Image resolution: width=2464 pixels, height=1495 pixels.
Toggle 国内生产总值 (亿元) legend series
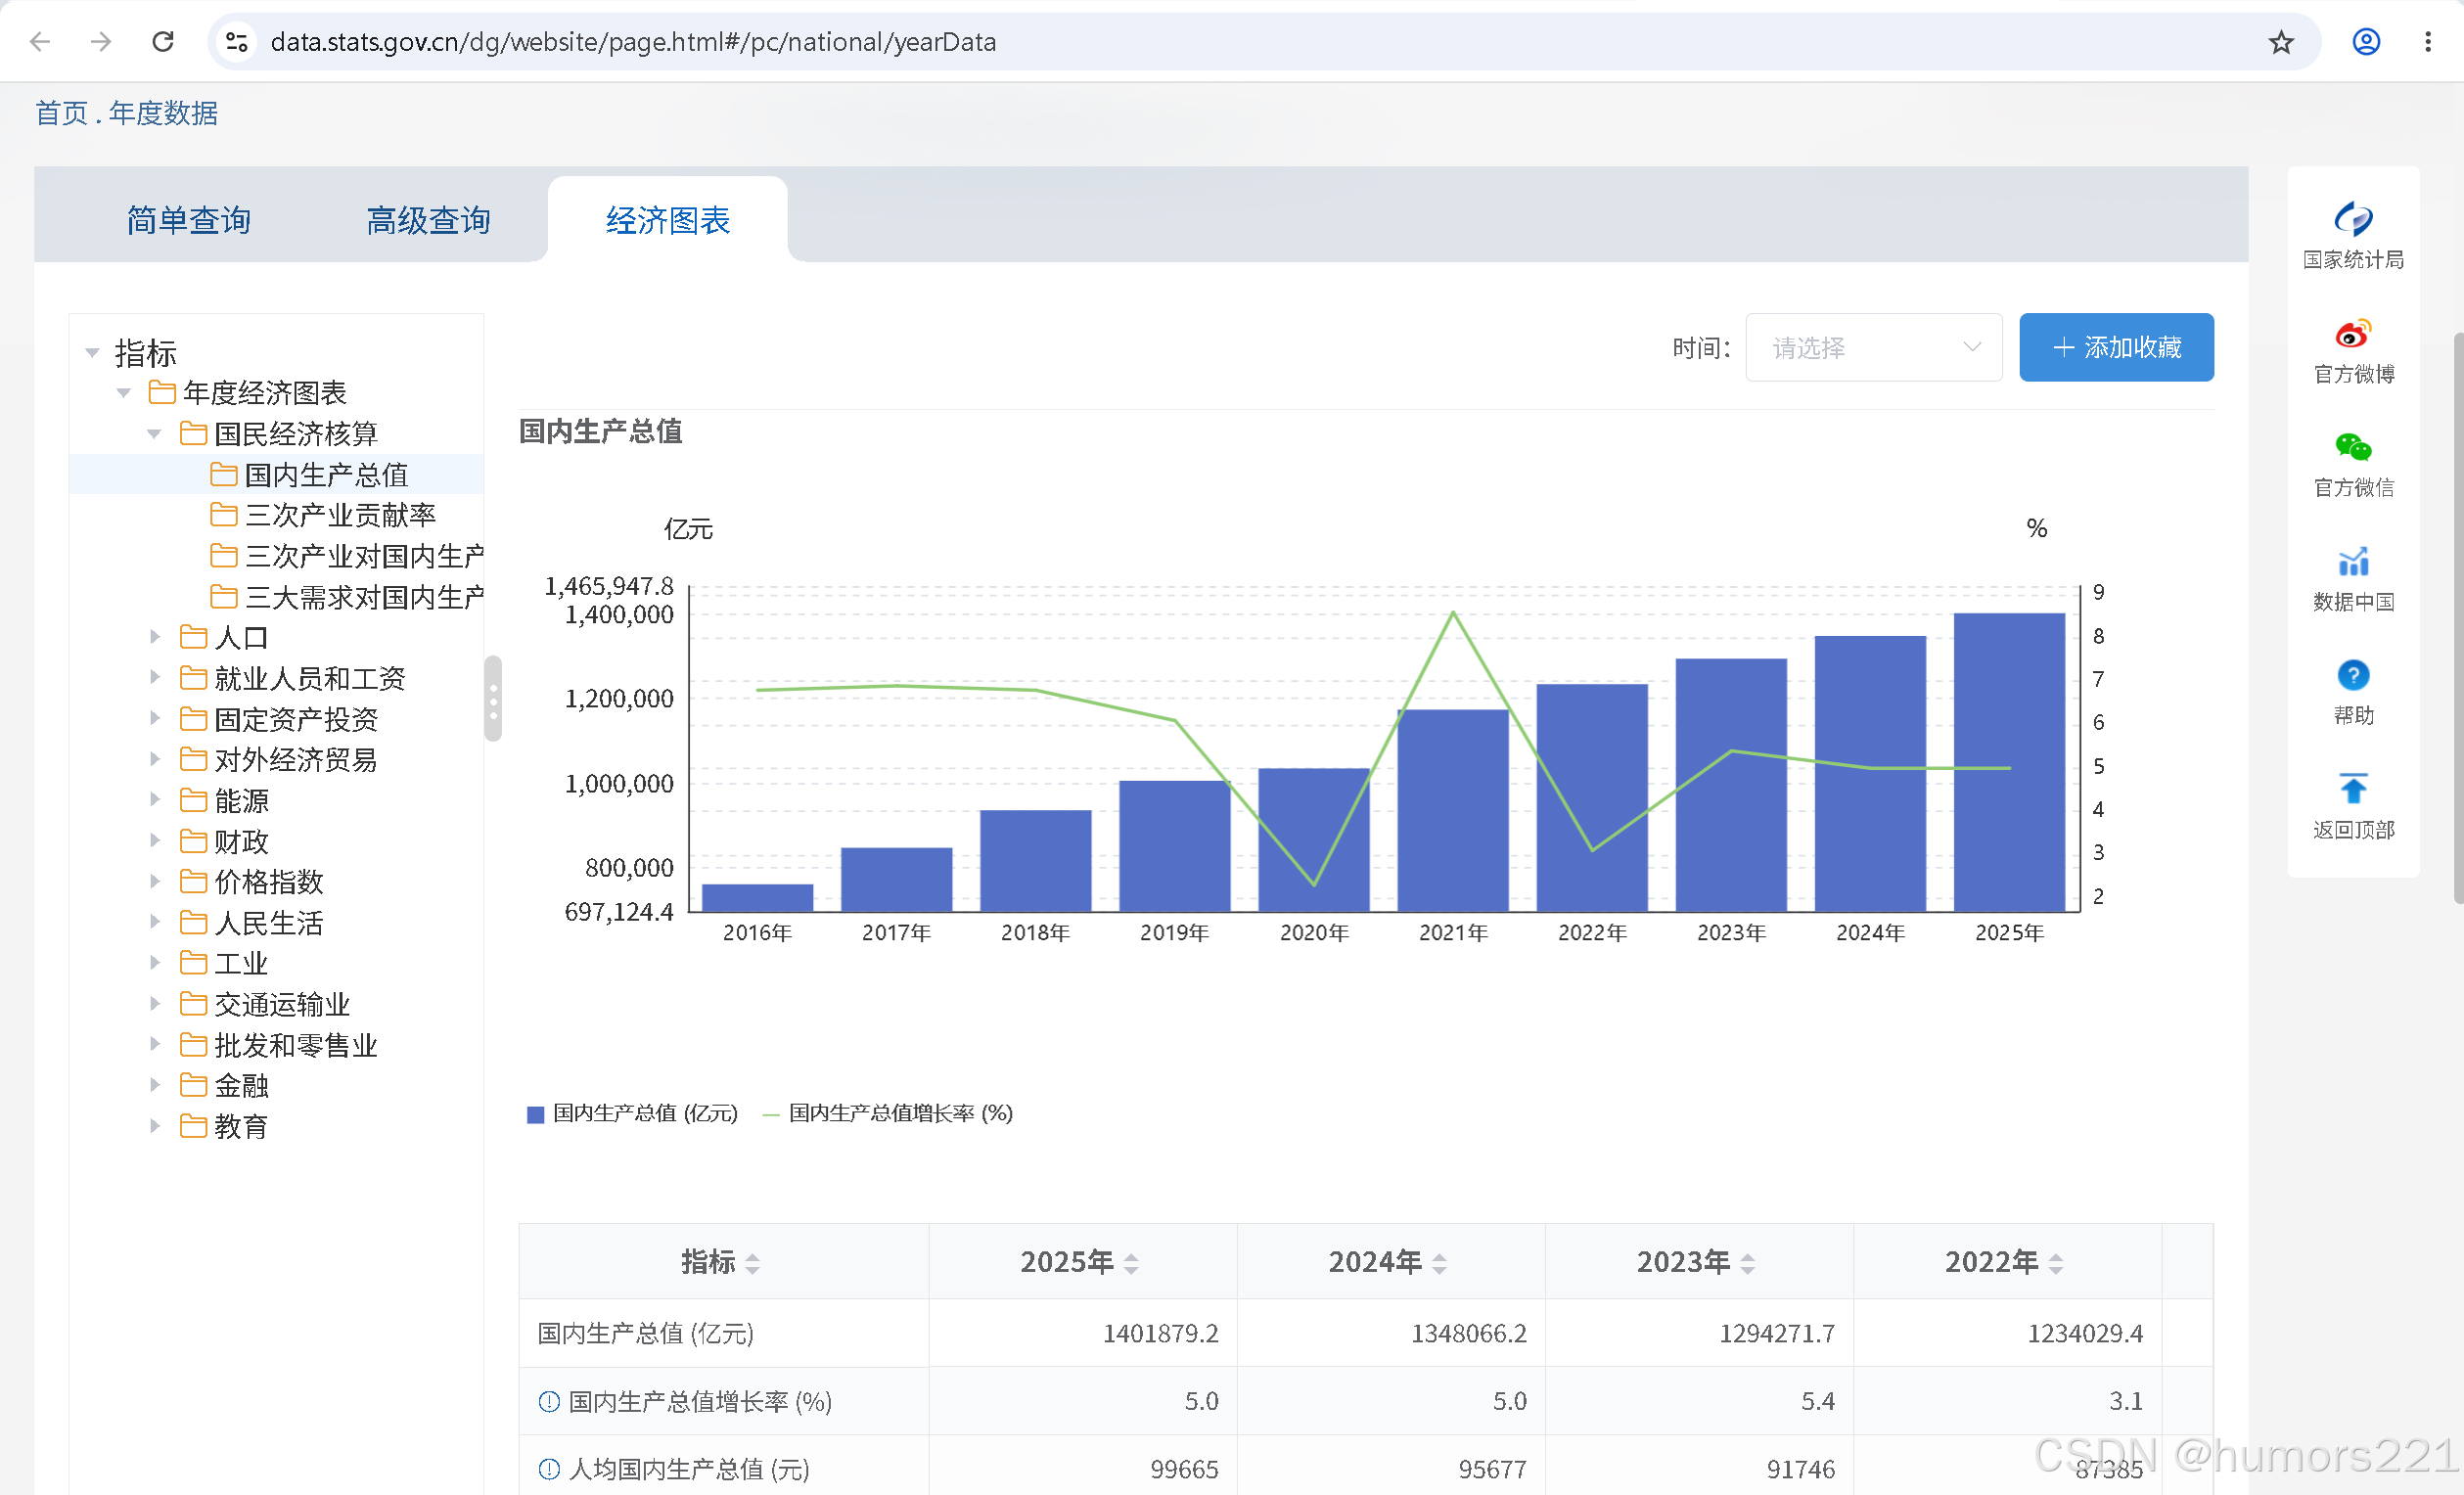632,1113
